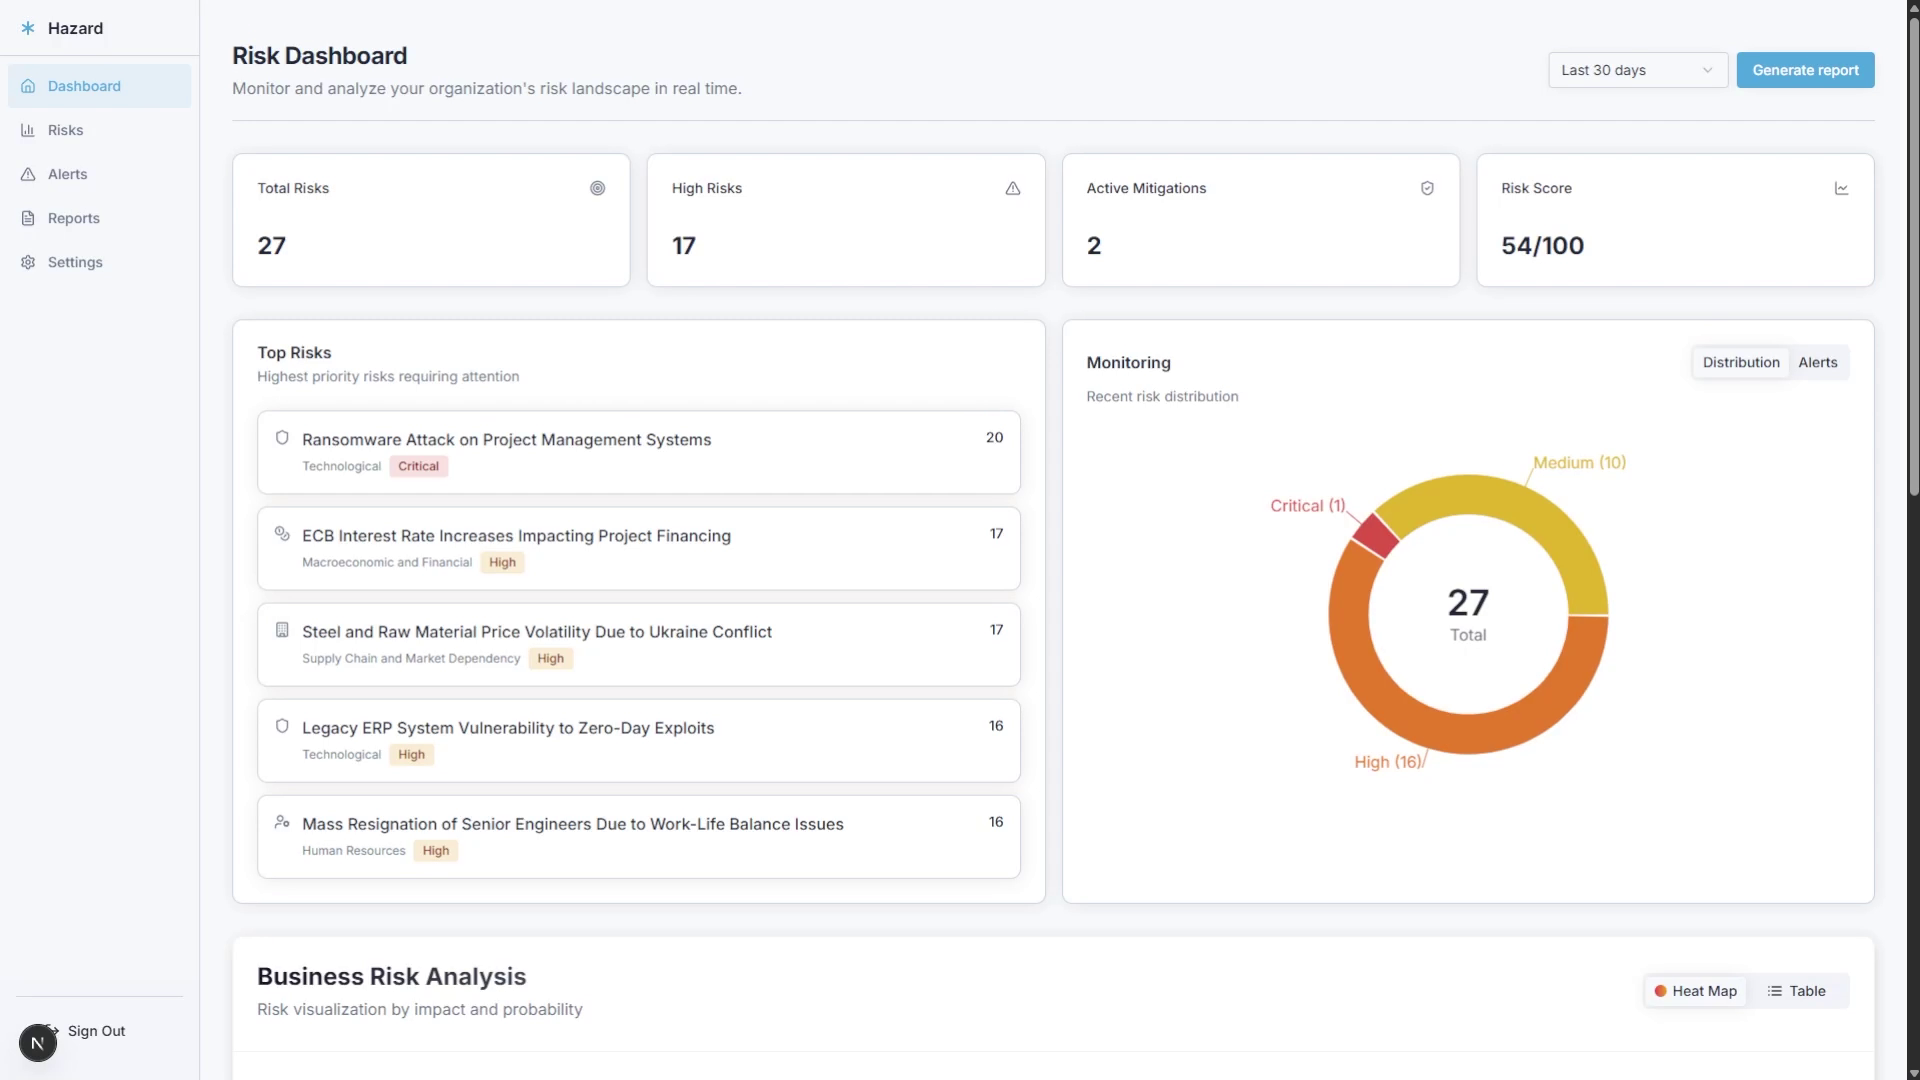This screenshot has width=1920, height=1080.
Task: Click the person icon beside Mass Resignation risk
Action: [282, 822]
